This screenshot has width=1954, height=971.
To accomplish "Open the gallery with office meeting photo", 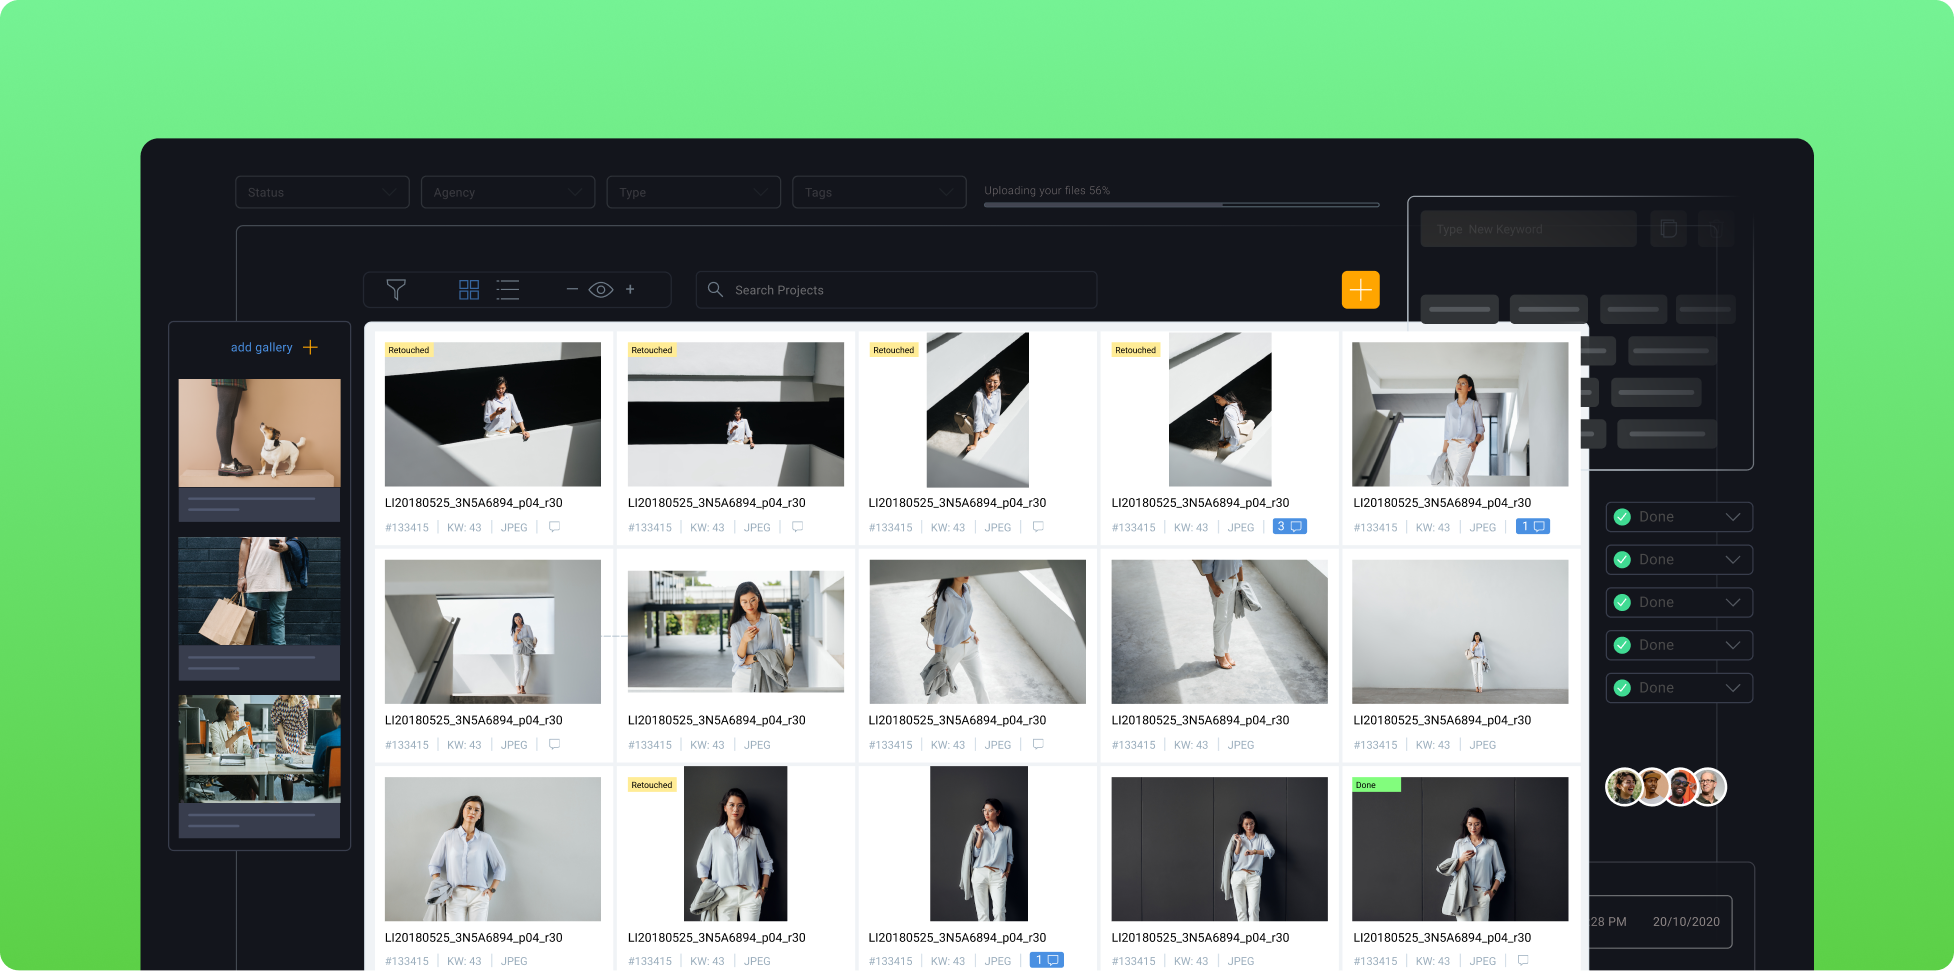I will 259,766.
